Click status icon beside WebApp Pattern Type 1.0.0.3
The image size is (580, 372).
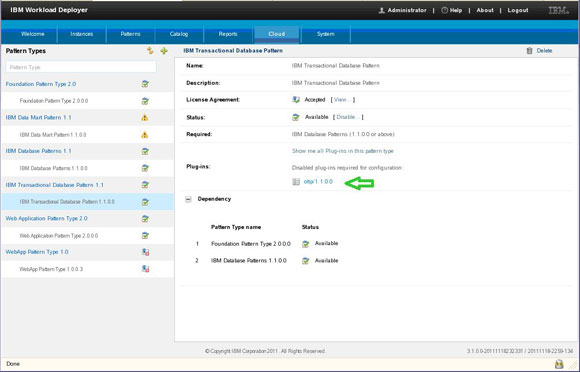point(145,269)
